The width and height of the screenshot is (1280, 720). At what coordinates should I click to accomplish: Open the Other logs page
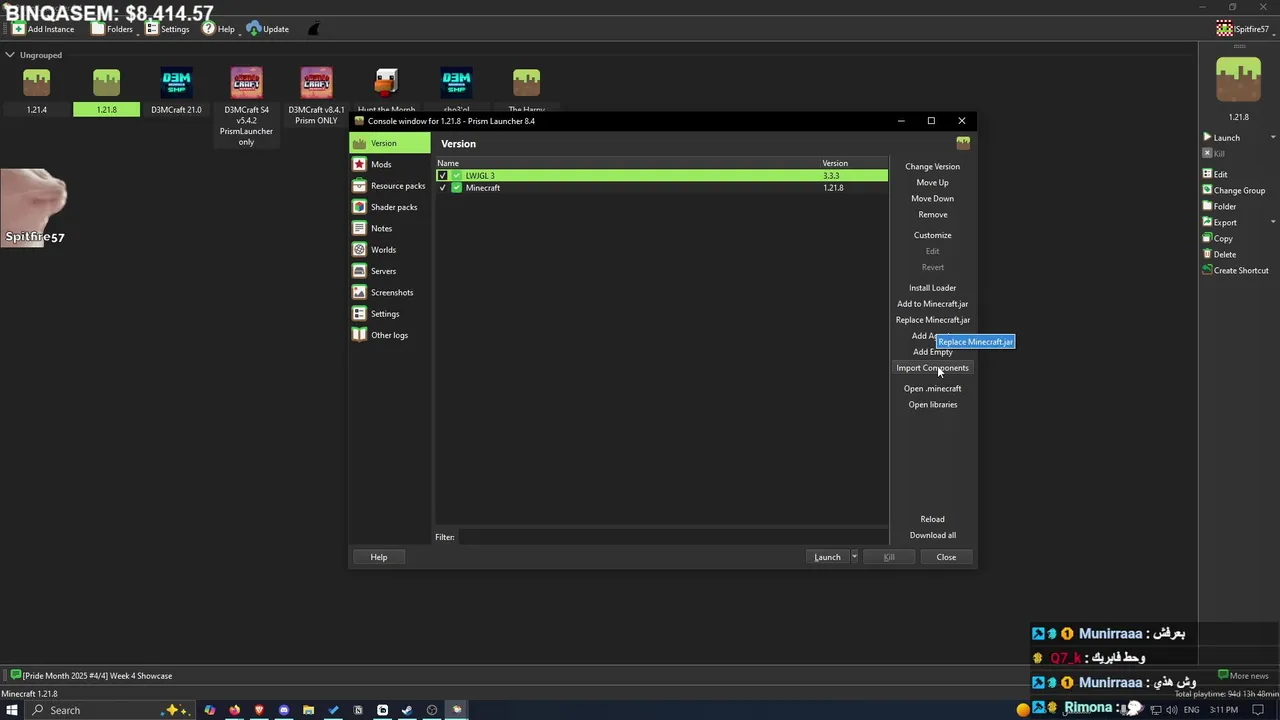point(390,335)
